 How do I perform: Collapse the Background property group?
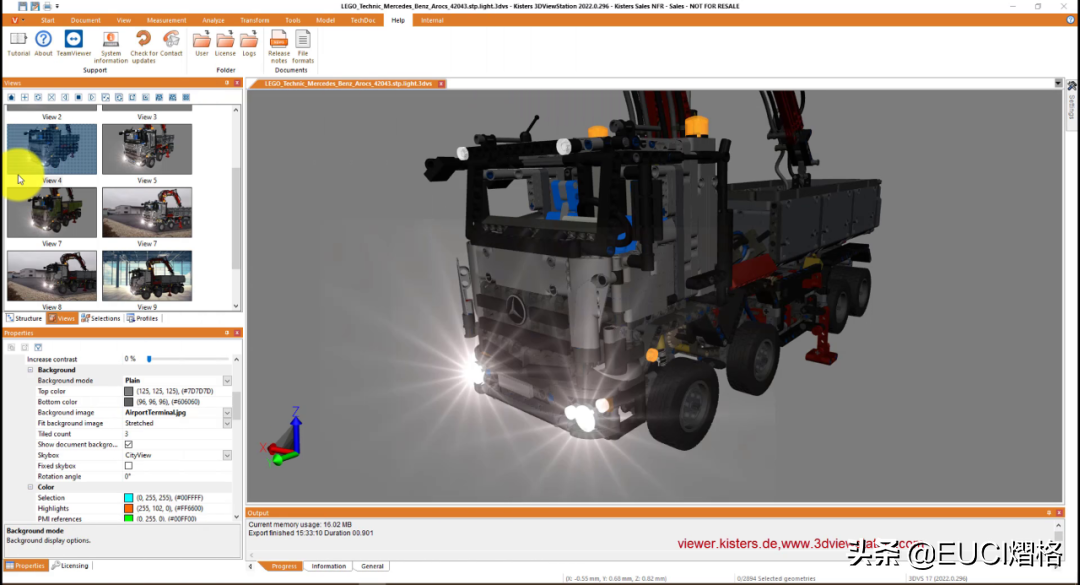click(x=30, y=370)
